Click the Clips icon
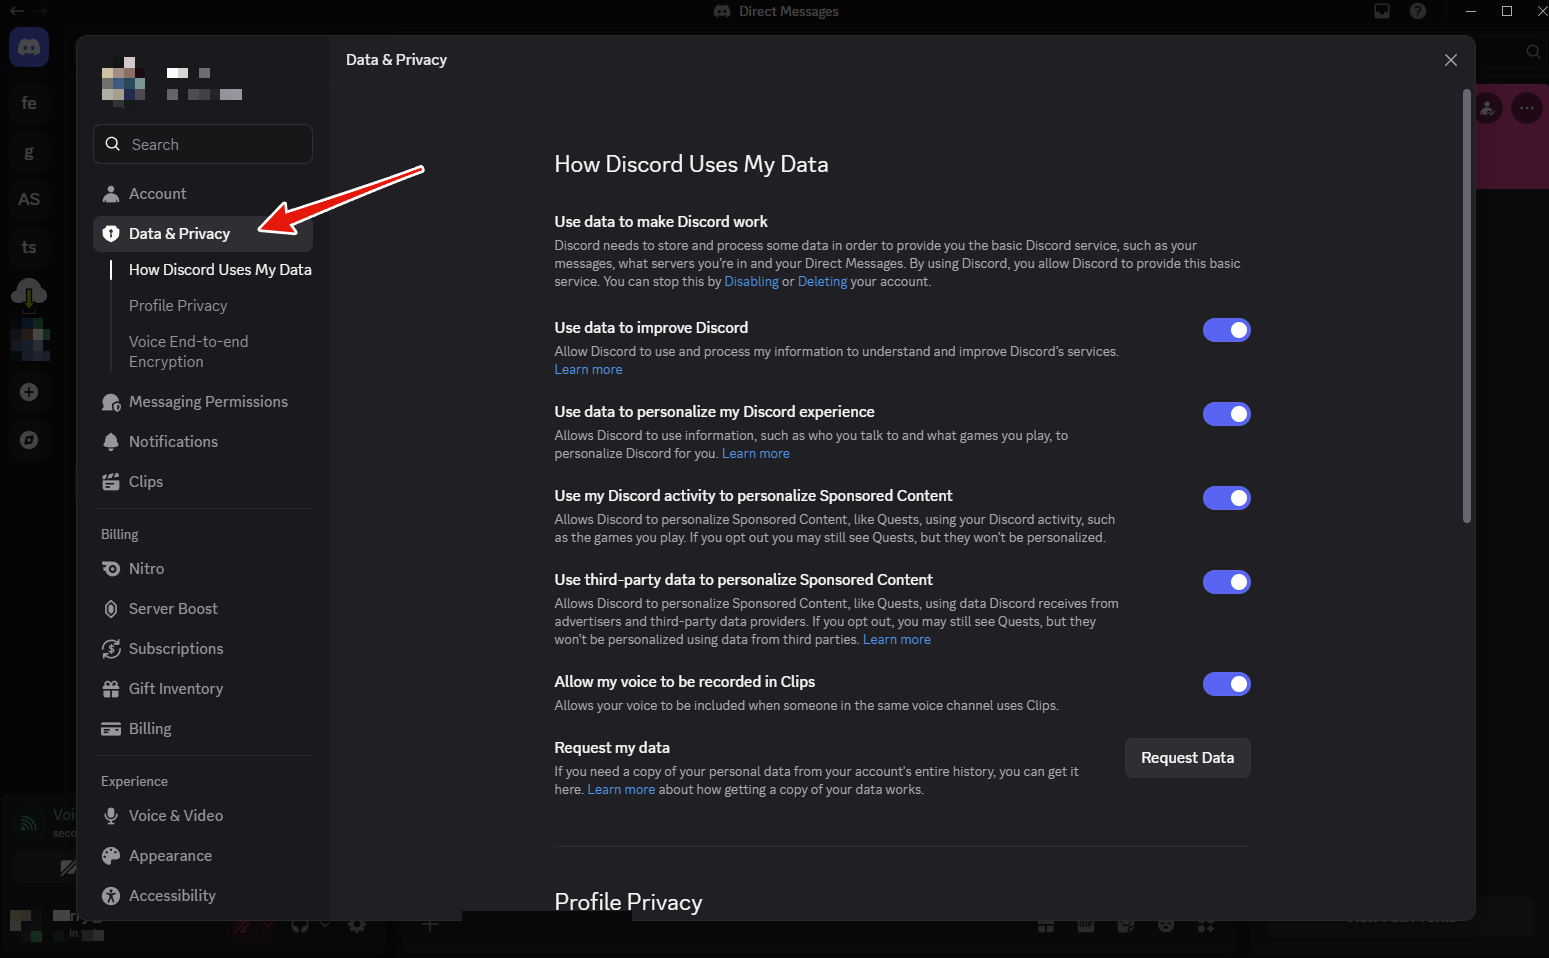Viewport: 1549px width, 958px height. point(111,482)
